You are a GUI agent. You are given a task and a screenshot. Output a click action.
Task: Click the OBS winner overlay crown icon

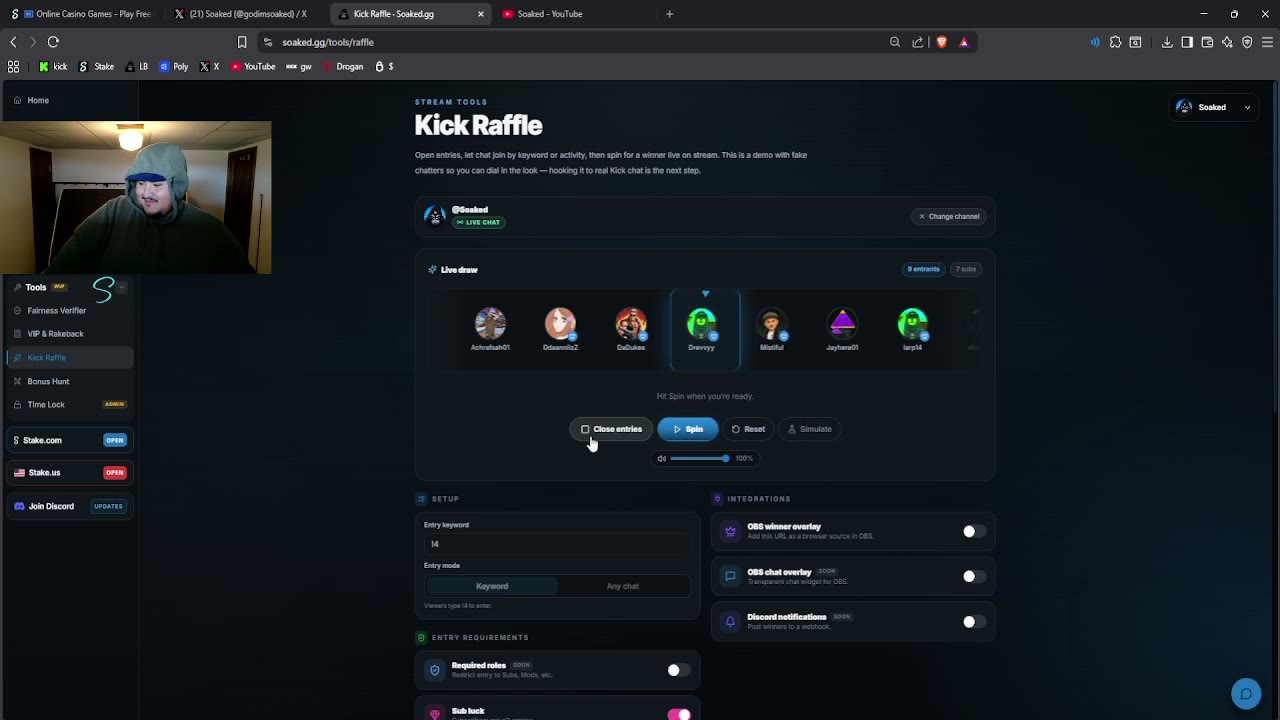[730, 531]
